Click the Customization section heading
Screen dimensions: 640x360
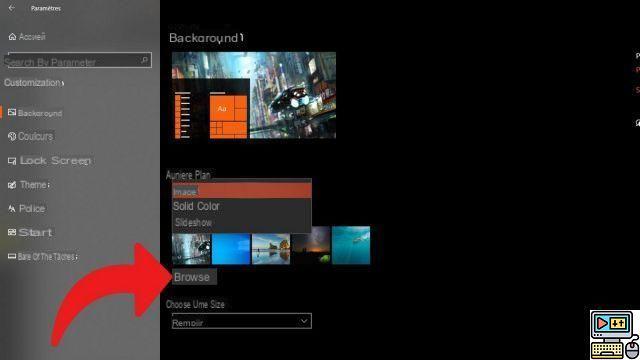[34, 83]
